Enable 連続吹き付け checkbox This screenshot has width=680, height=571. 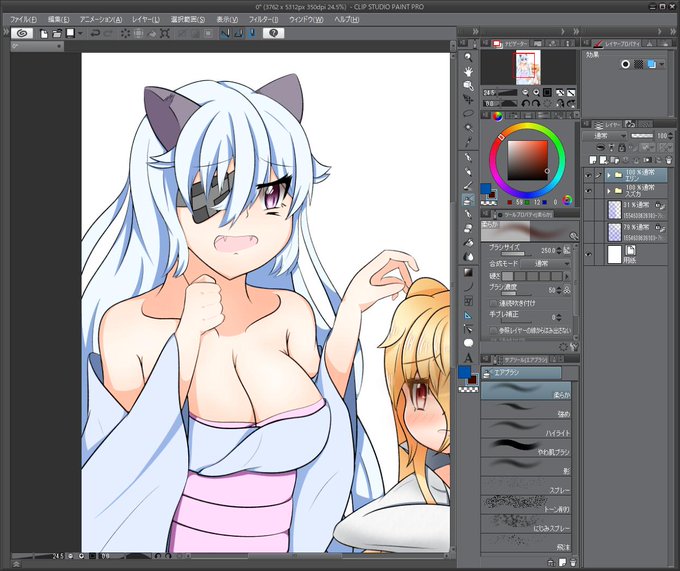493,303
